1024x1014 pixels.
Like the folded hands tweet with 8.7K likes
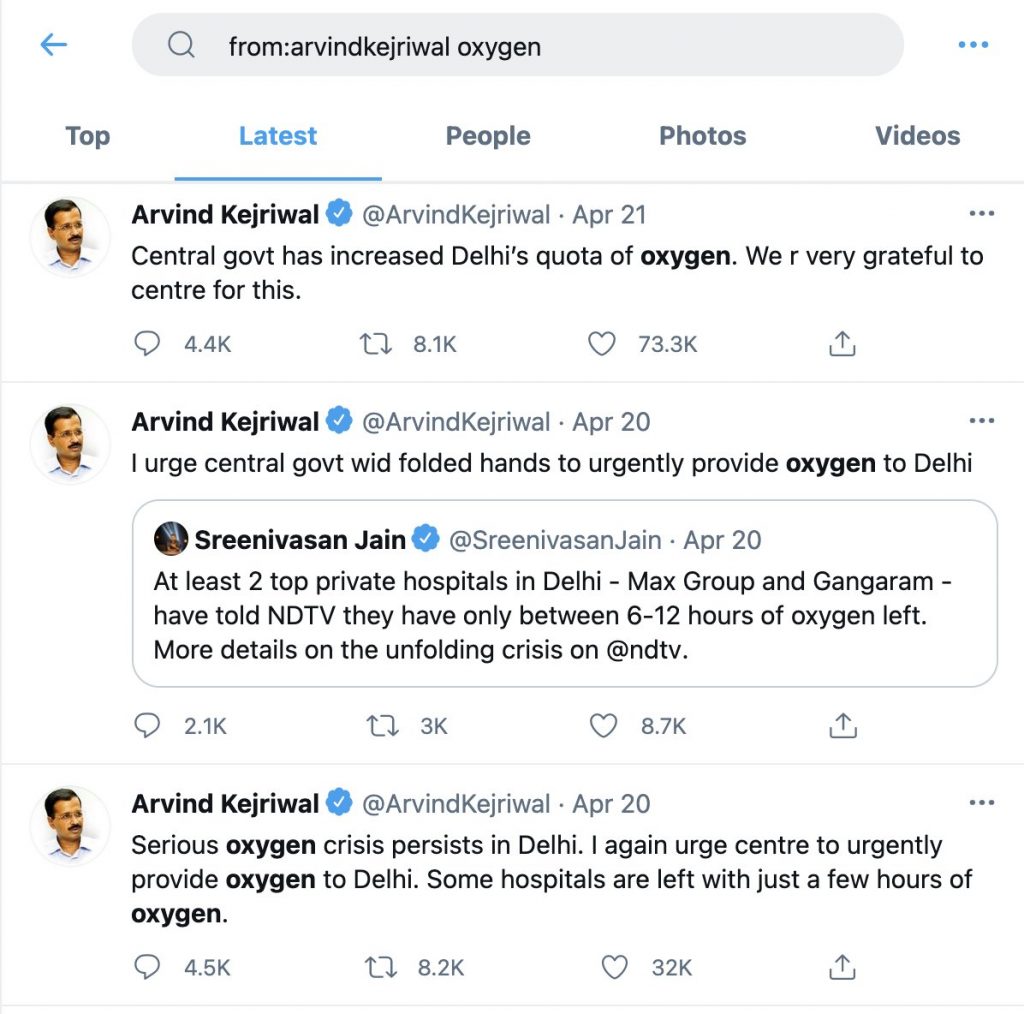click(x=603, y=726)
